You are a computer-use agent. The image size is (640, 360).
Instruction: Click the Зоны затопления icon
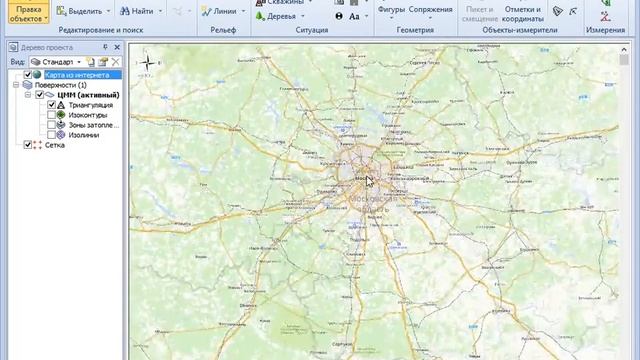61,124
